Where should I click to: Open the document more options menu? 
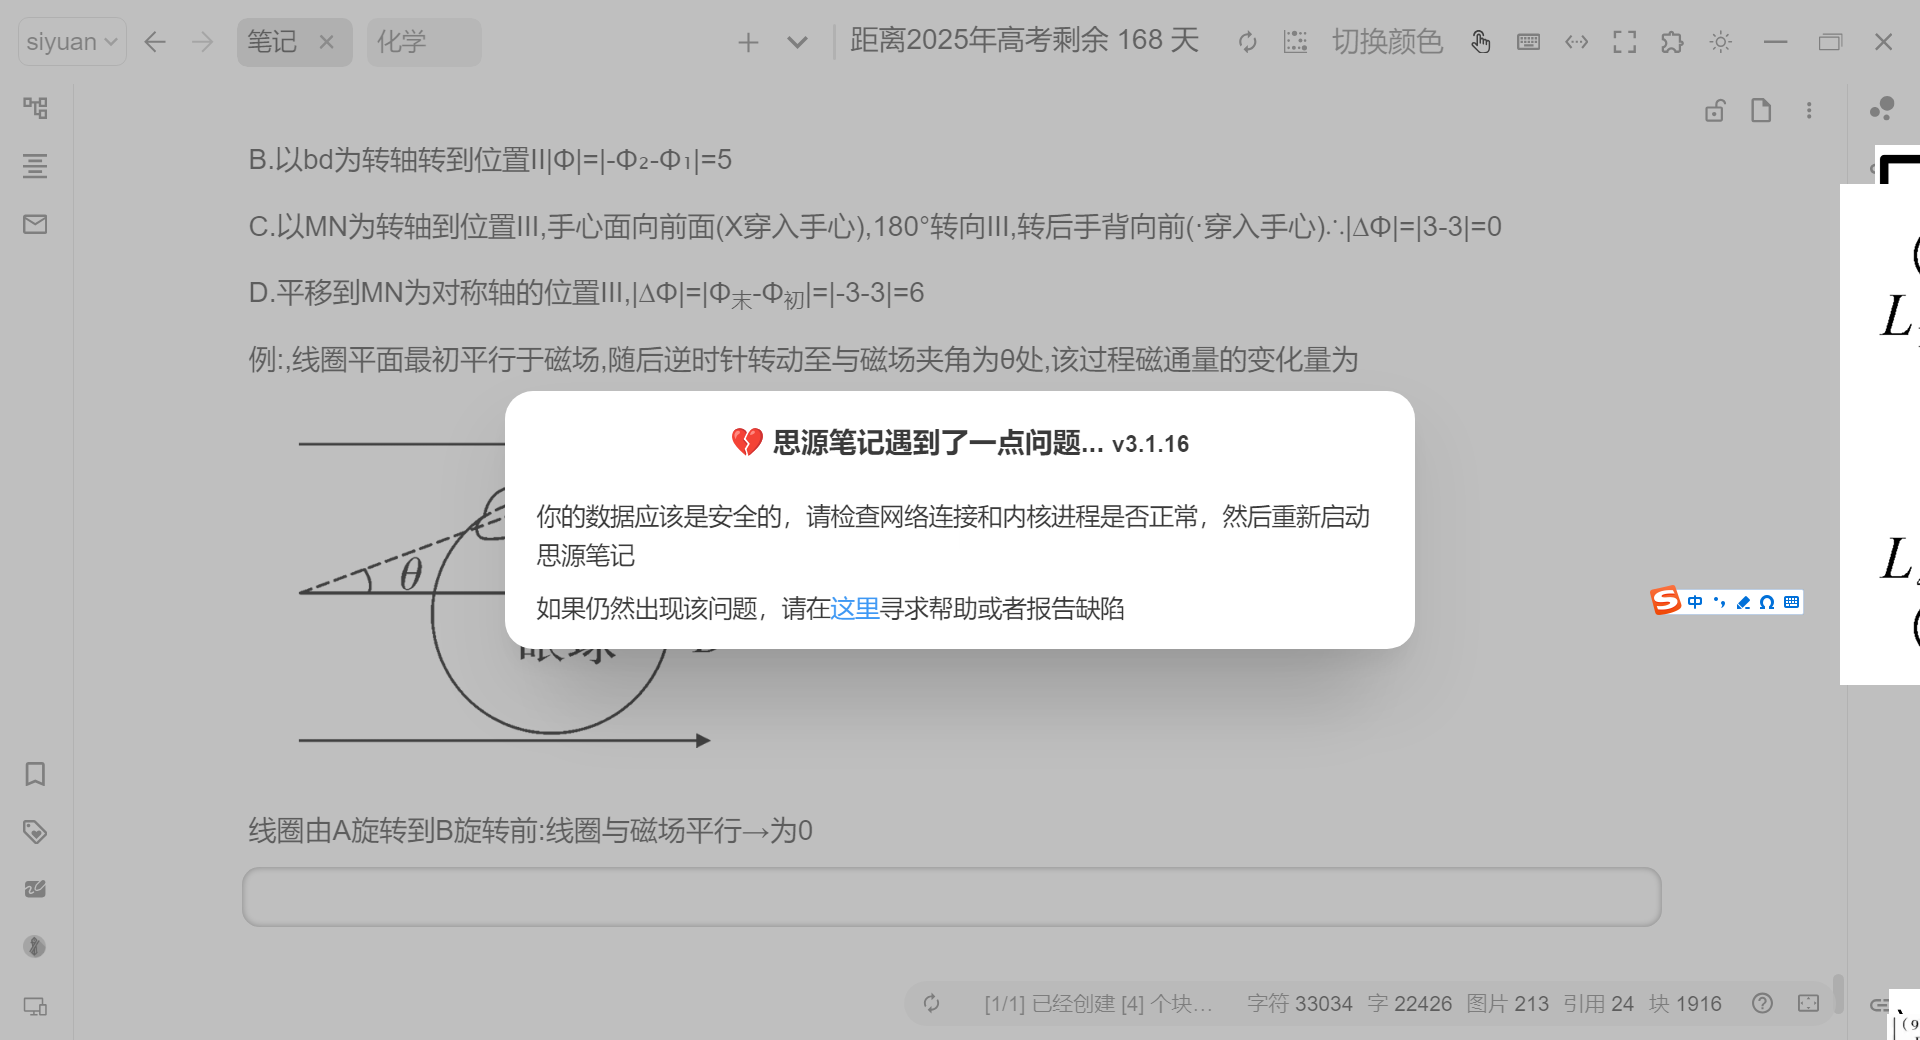pos(1809,110)
